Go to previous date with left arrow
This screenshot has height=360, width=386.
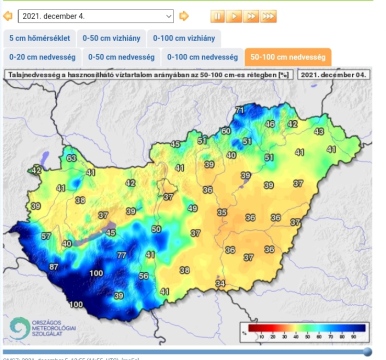pos(8,16)
